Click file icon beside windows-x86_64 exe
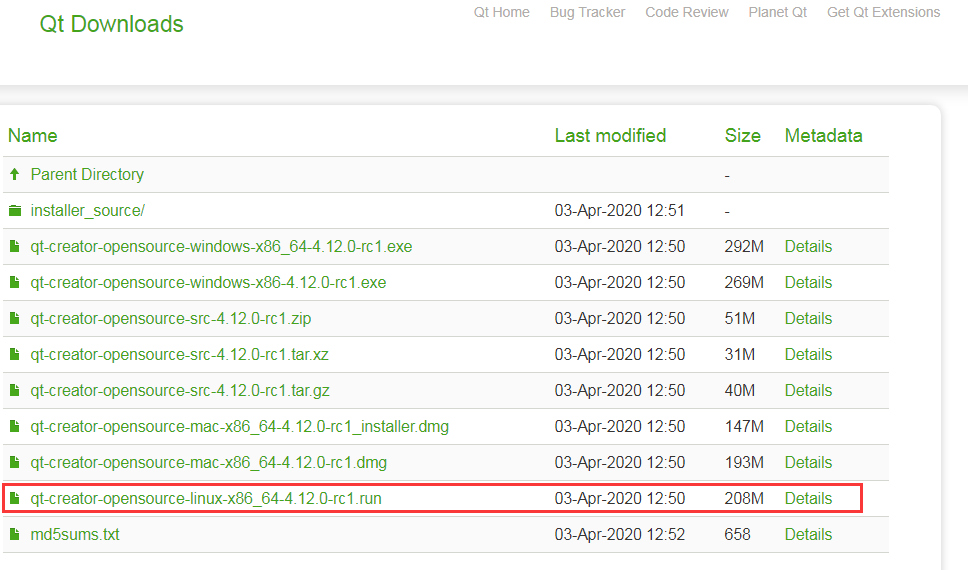 tap(15, 247)
